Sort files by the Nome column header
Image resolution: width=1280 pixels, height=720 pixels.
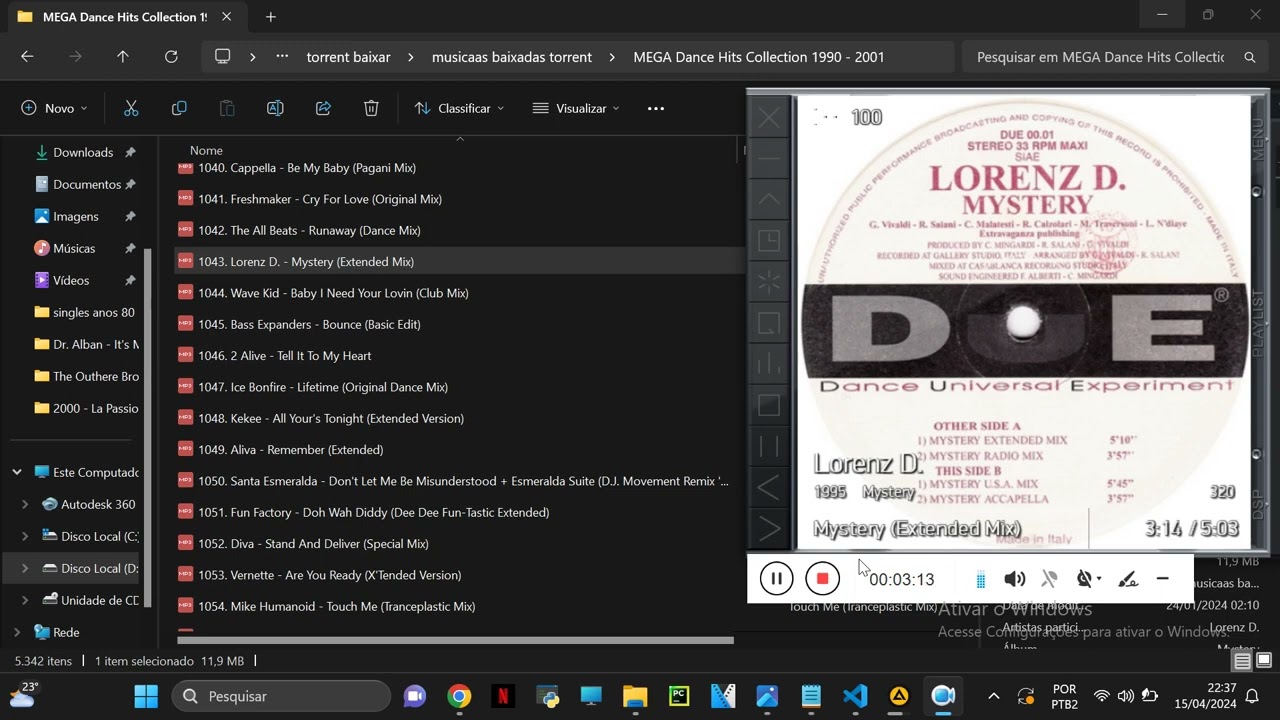click(206, 151)
